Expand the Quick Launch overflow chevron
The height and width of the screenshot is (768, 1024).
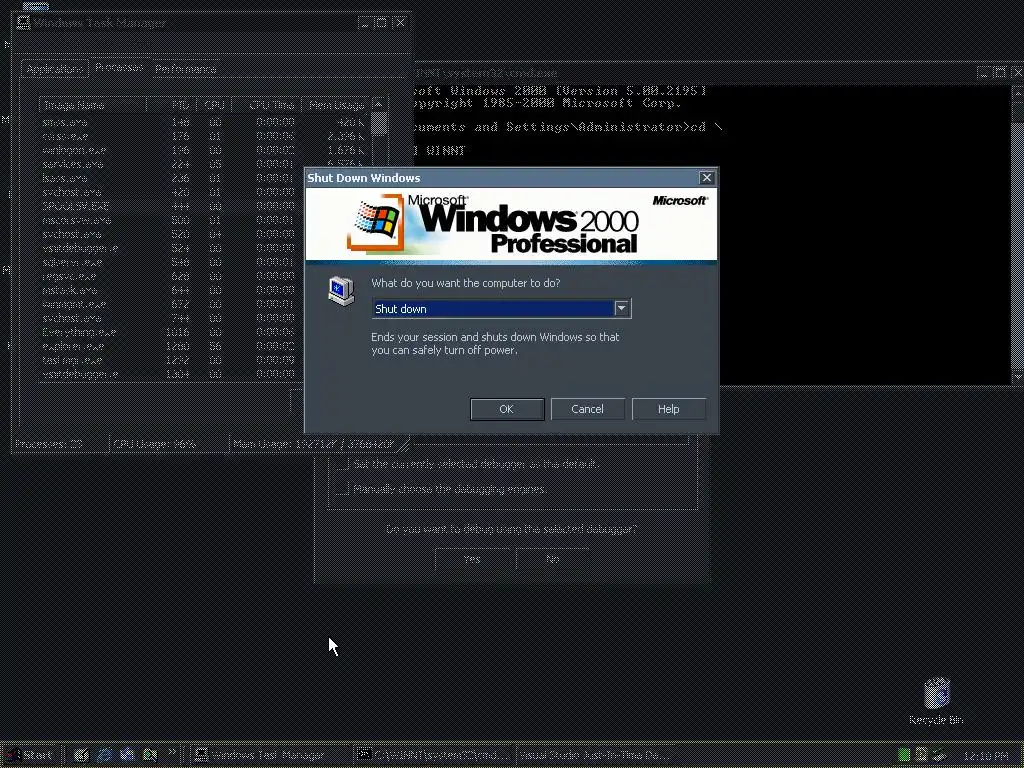[x=172, y=752]
